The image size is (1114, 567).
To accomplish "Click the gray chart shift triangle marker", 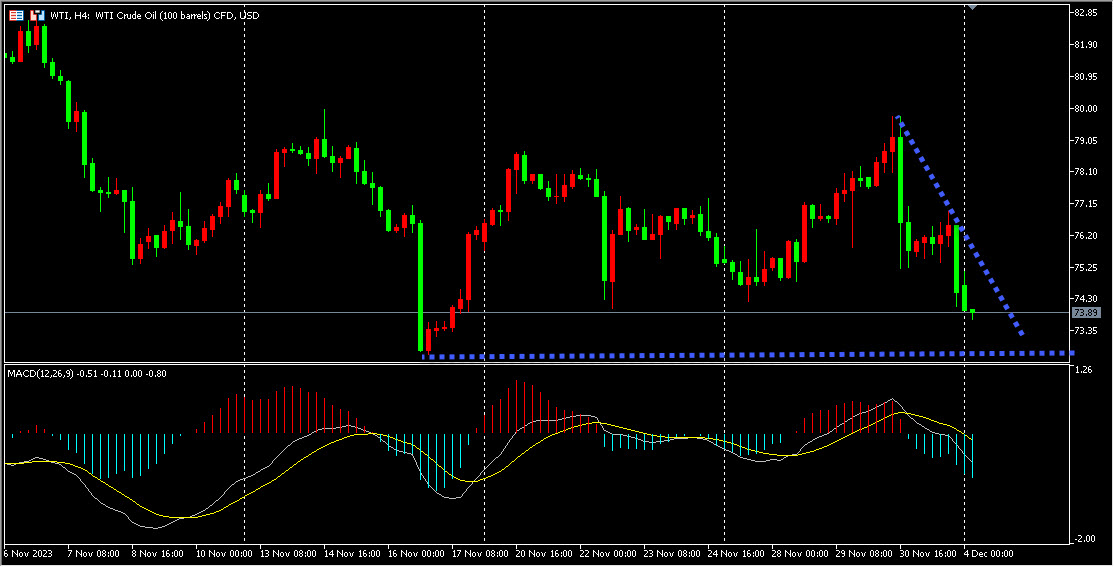I will pyautogui.click(x=973, y=6).
